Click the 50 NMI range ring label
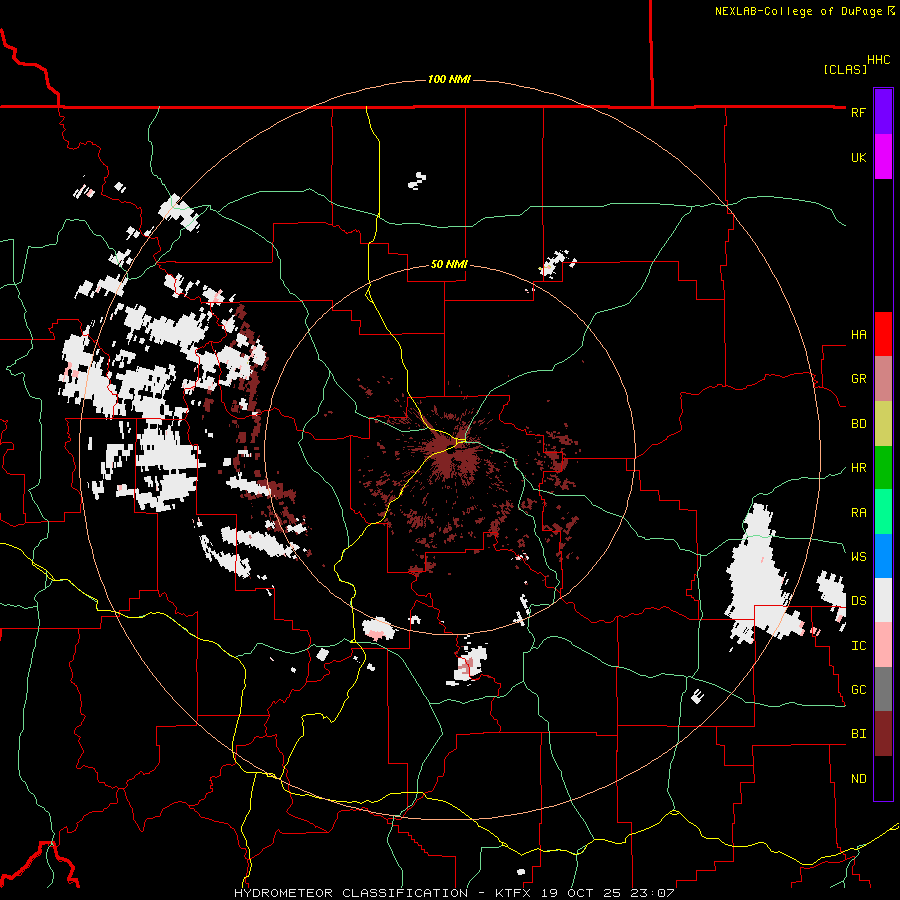 (449, 265)
